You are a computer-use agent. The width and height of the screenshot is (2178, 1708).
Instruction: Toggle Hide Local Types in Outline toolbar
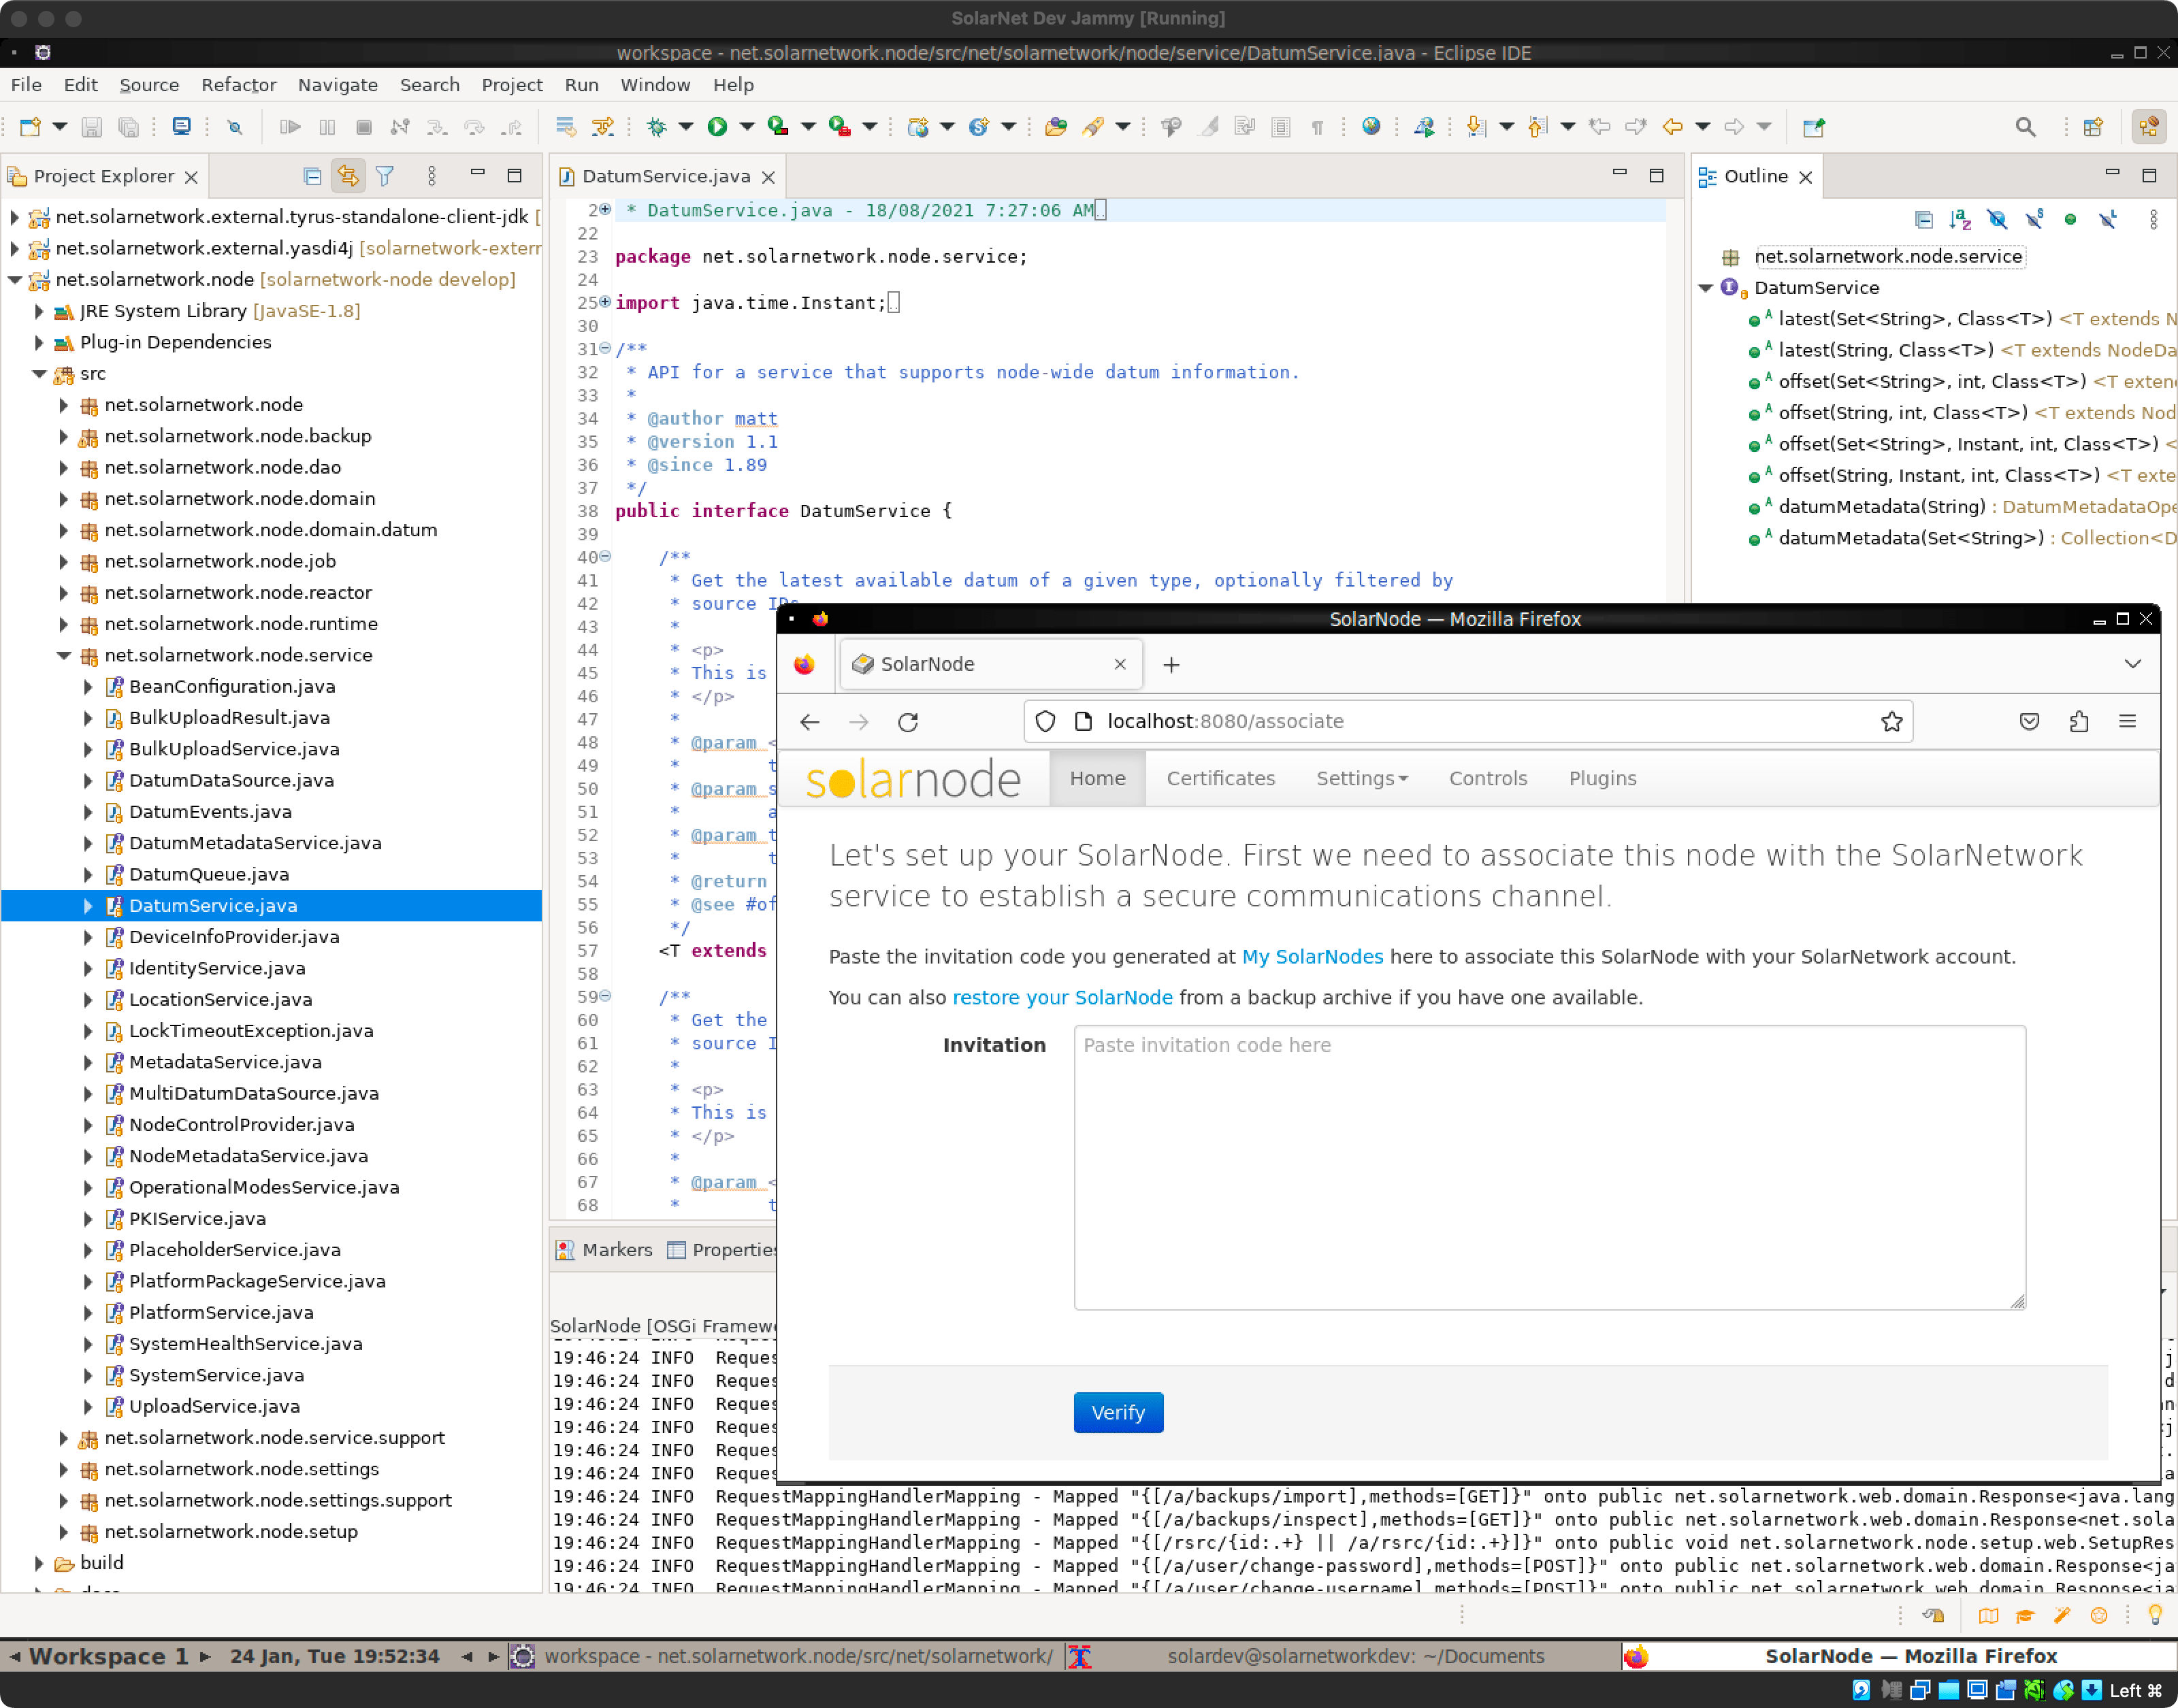[2108, 219]
